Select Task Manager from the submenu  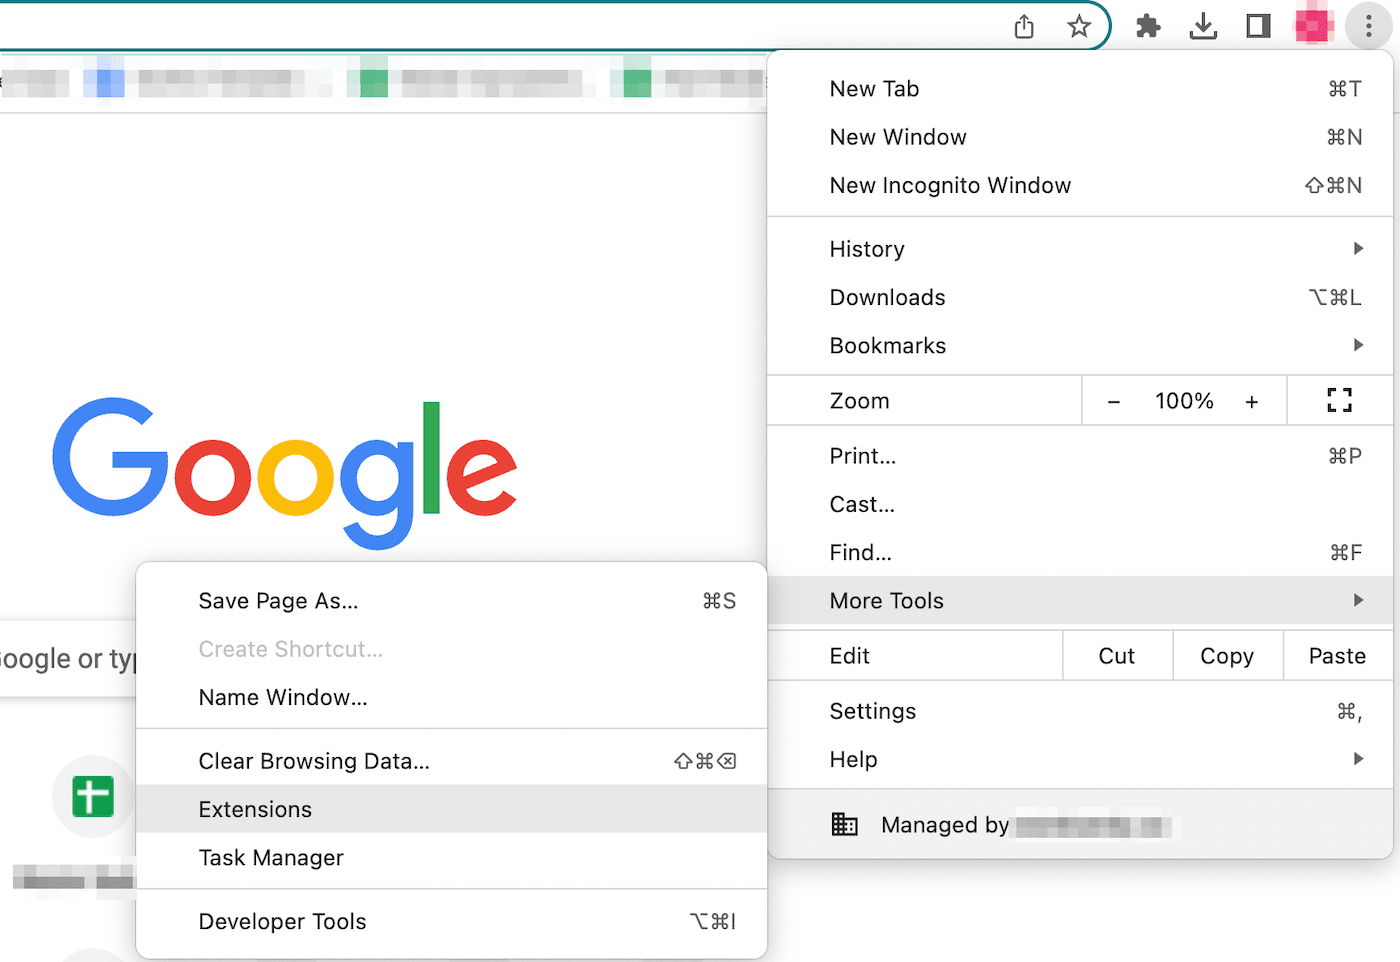(x=271, y=857)
